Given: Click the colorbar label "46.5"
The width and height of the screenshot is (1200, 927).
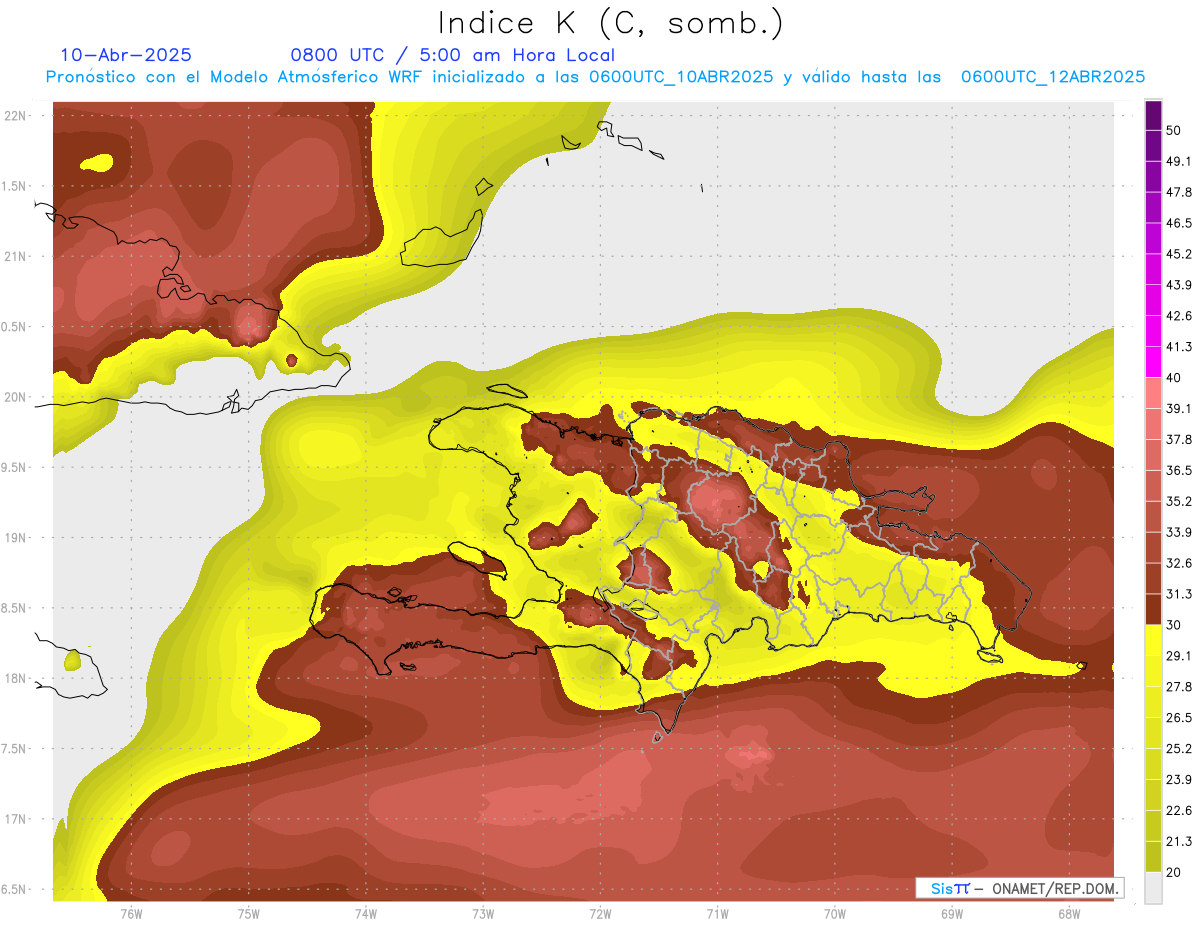Looking at the screenshot, I should tap(1179, 223).
